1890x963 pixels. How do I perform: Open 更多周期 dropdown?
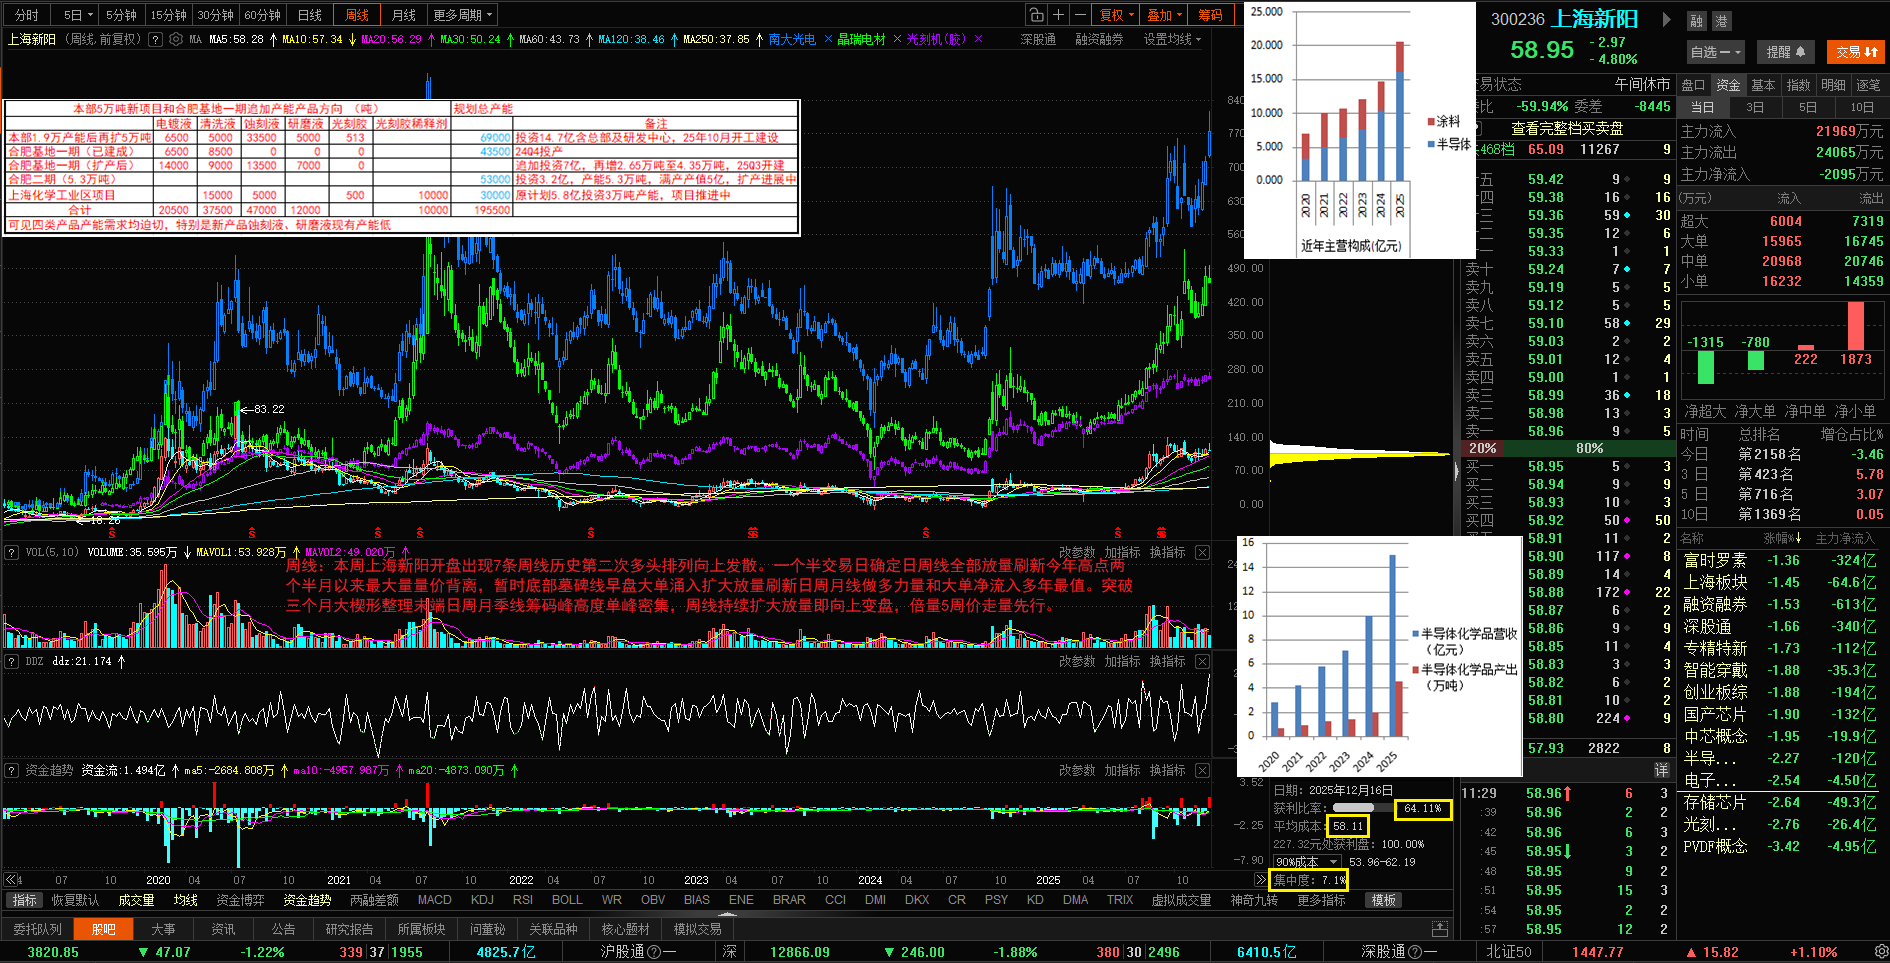coord(464,15)
